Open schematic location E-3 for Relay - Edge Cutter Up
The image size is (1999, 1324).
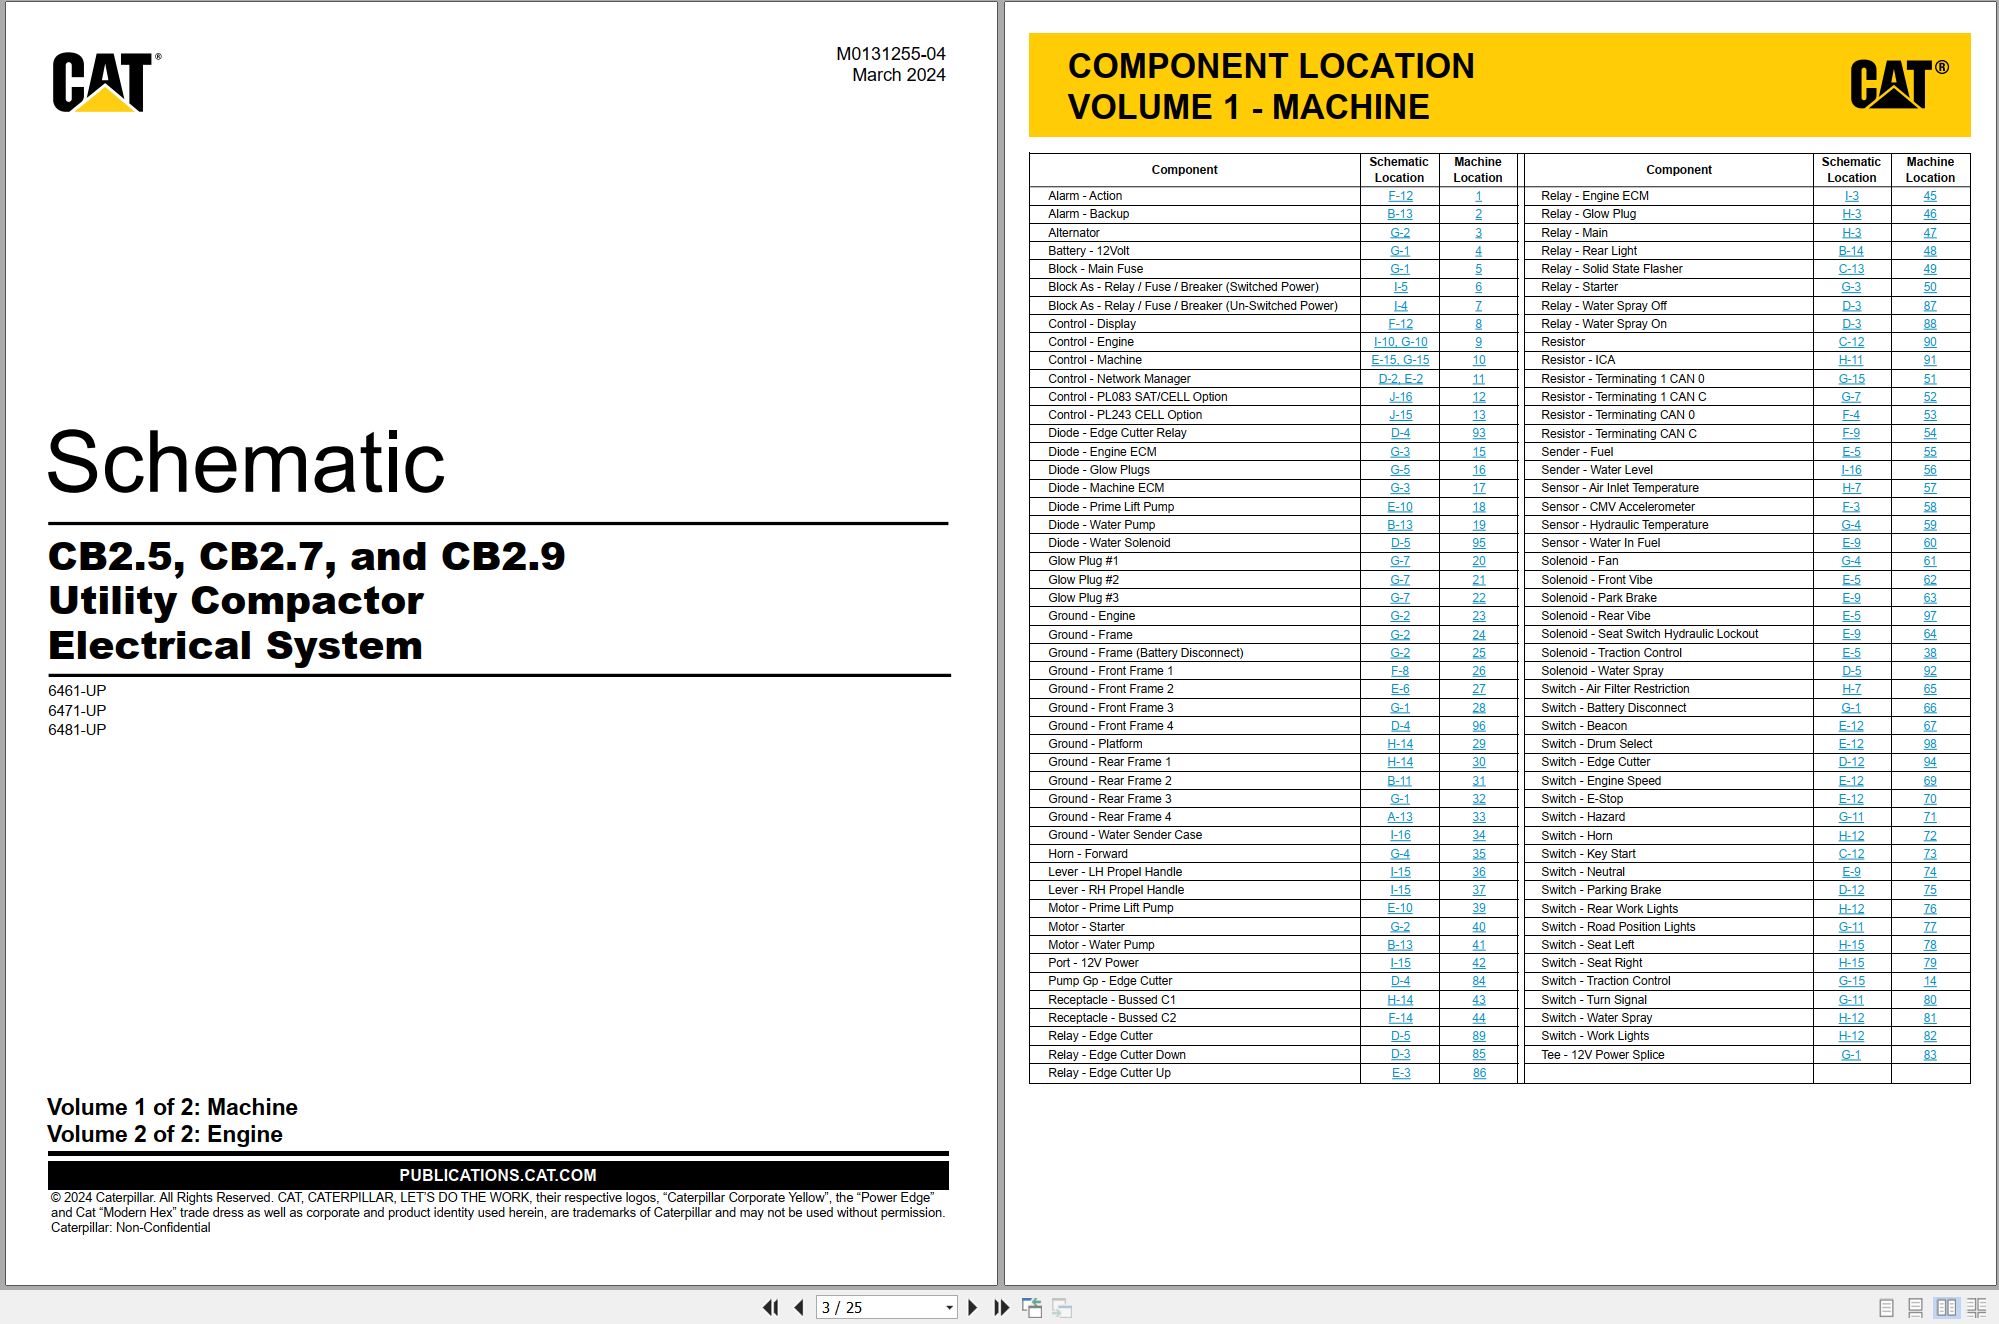pos(1400,1073)
